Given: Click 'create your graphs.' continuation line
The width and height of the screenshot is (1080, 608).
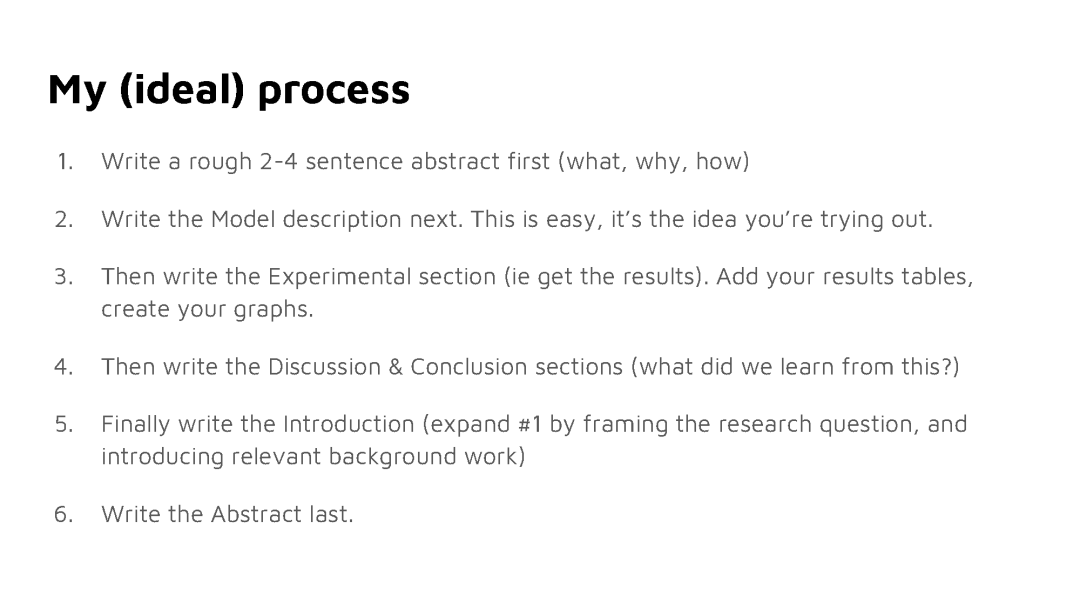Looking at the screenshot, I should (x=207, y=308).
